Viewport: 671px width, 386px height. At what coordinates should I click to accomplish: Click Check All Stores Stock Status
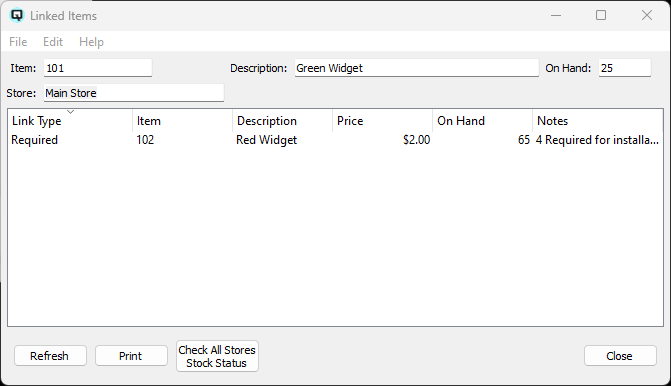(217, 356)
